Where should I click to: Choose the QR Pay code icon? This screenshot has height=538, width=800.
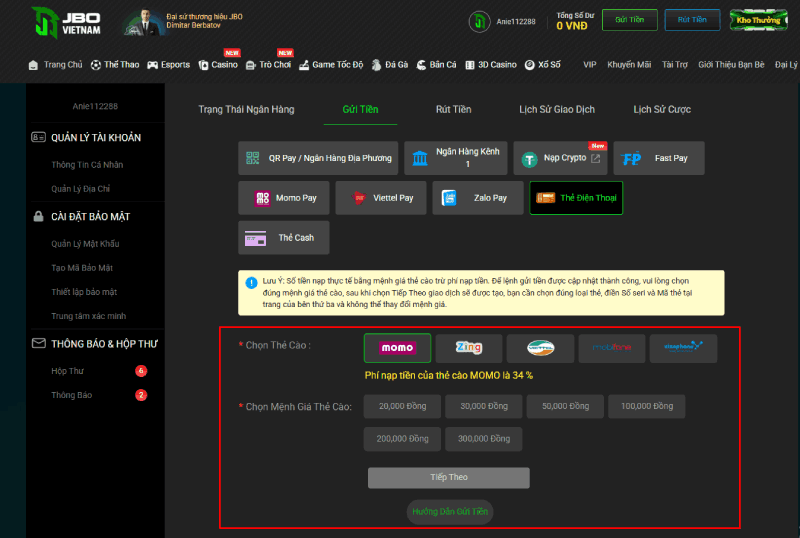(x=253, y=158)
